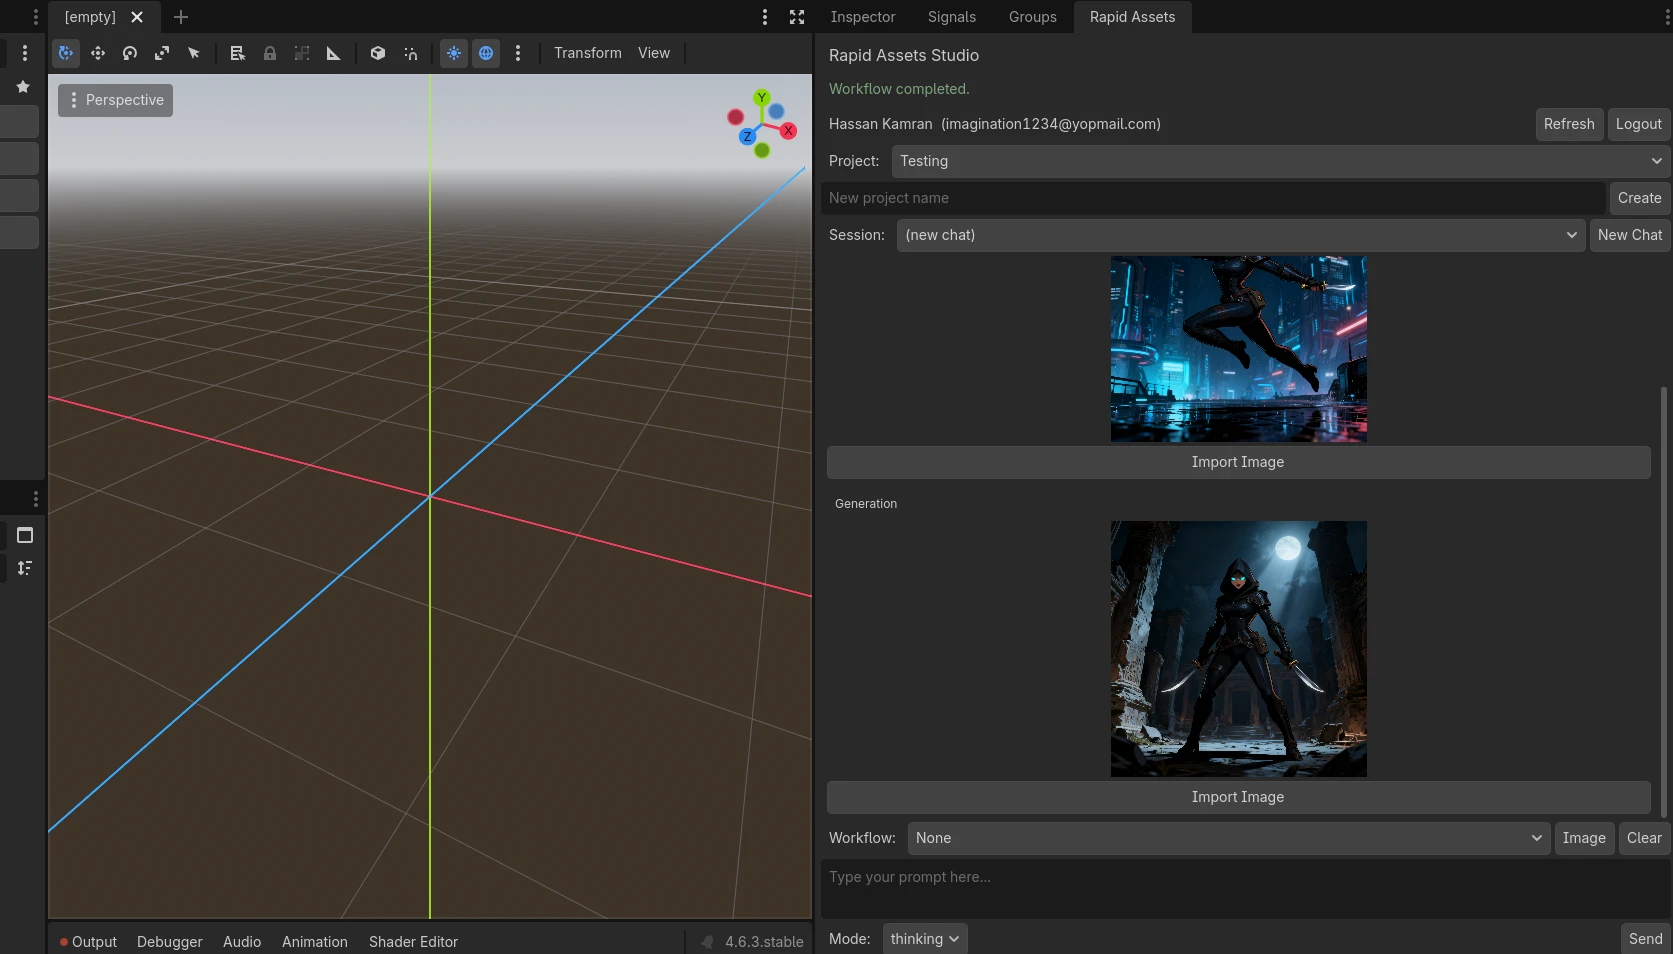
Task: Click the dots menu left of the empty tab
Action: [36, 17]
